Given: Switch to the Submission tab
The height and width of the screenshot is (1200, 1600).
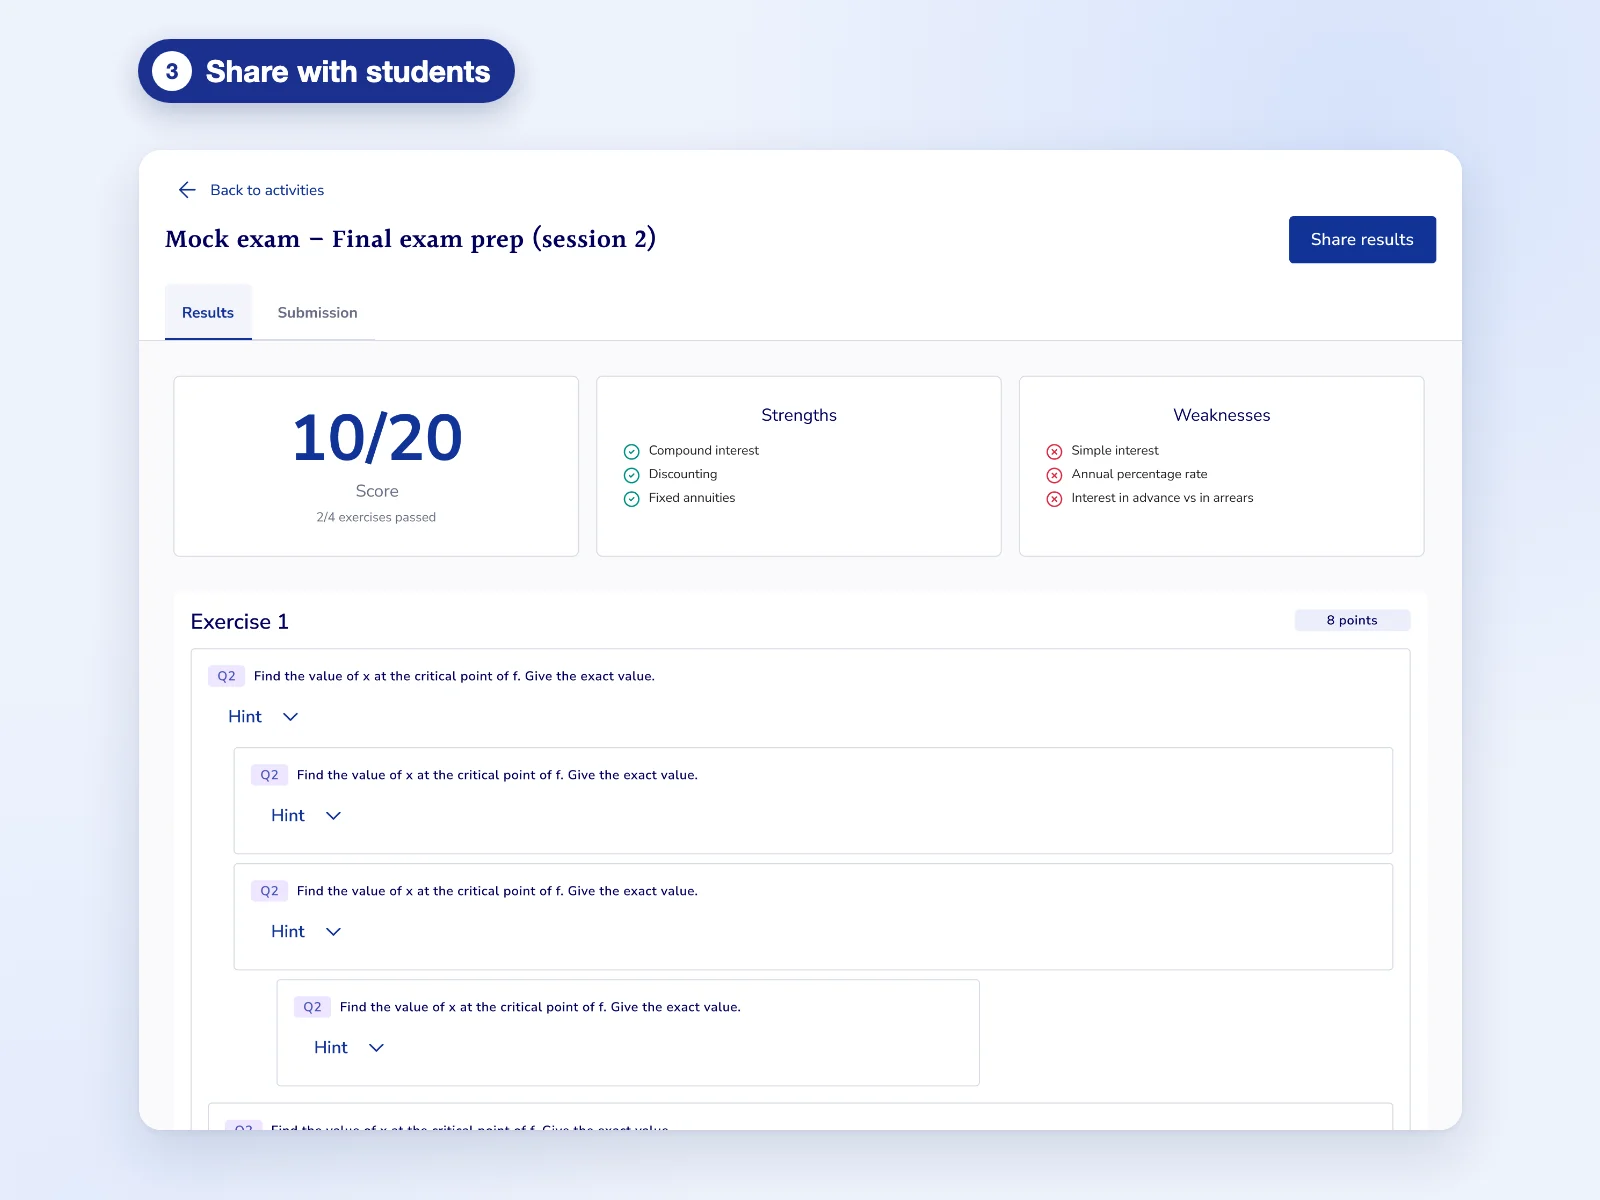Looking at the screenshot, I should [x=317, y=313].
